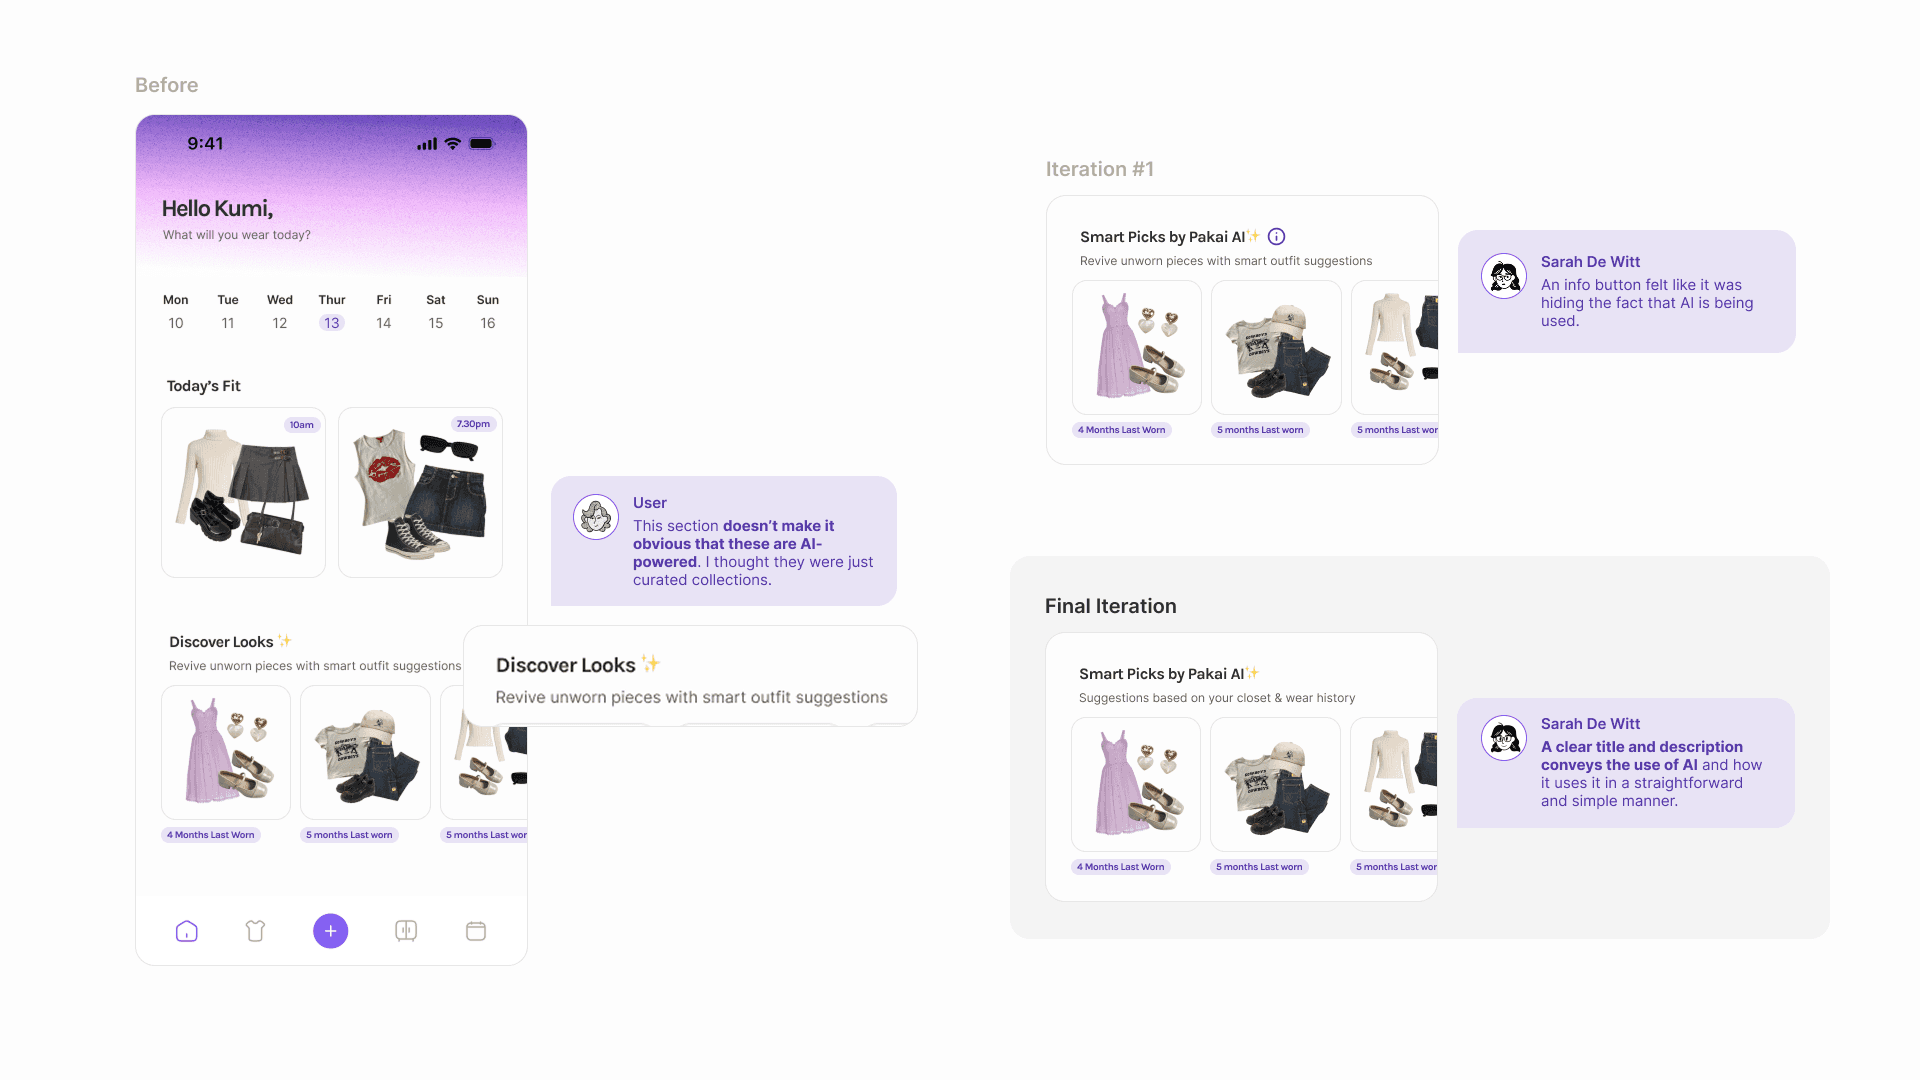
Task: Open the calendar icon in the bottom nav
Action: [476, 931]
